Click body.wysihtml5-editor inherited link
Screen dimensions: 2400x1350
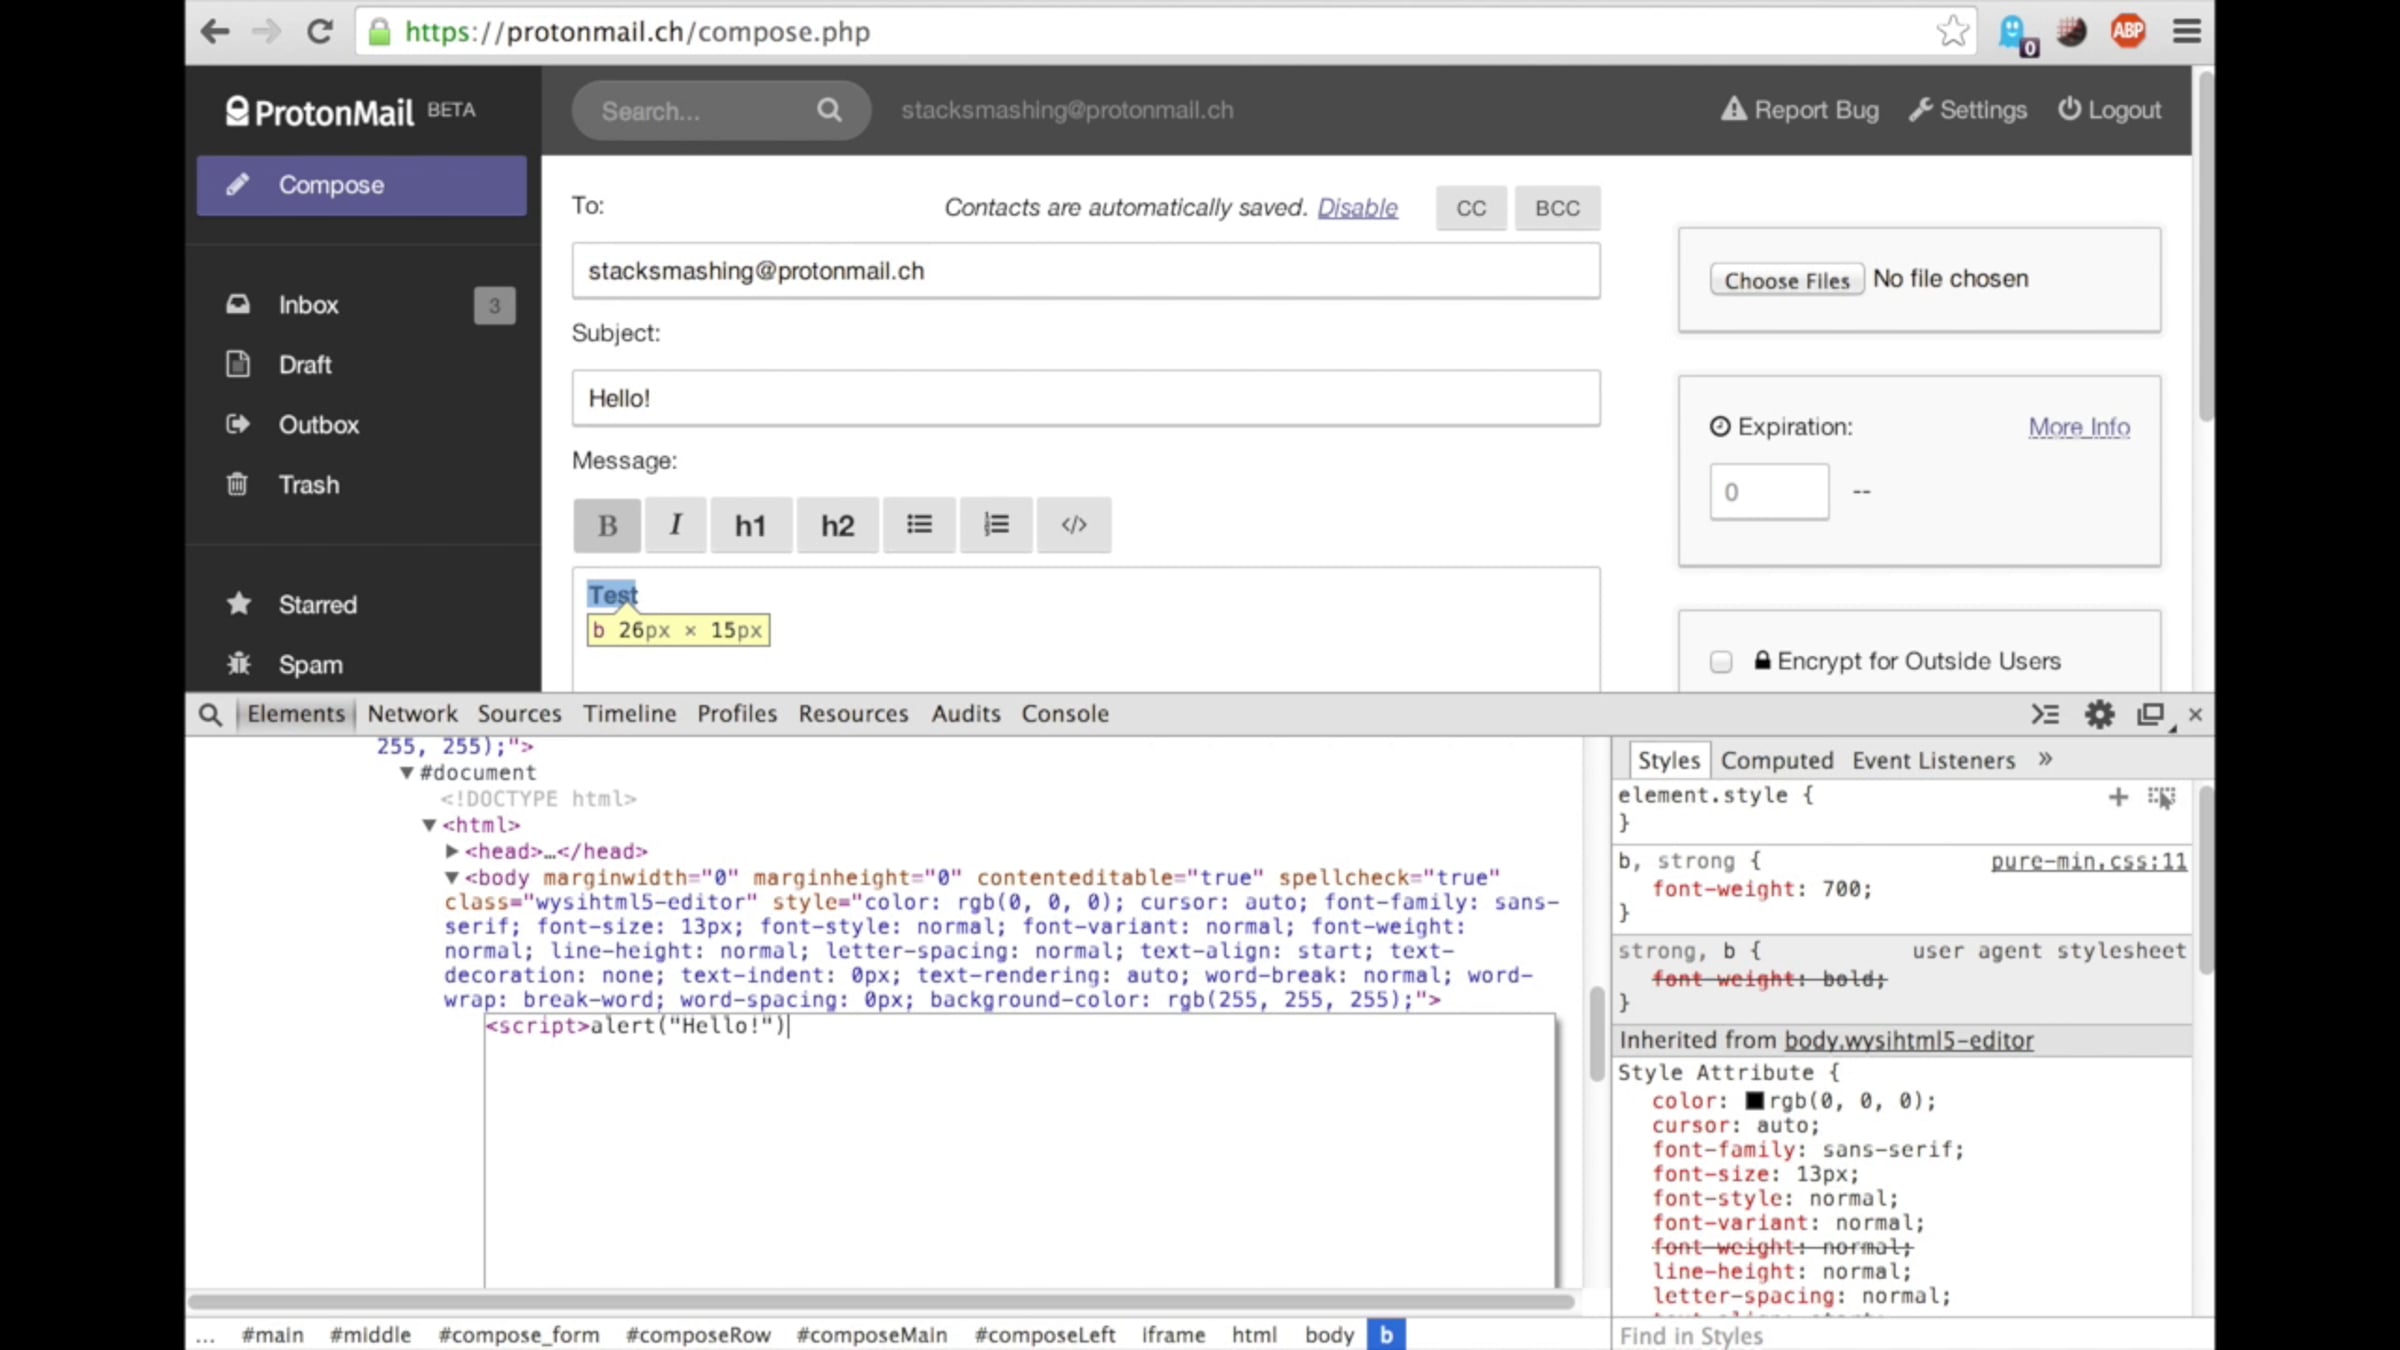pyautogui.click(x=1909, y=1041)
